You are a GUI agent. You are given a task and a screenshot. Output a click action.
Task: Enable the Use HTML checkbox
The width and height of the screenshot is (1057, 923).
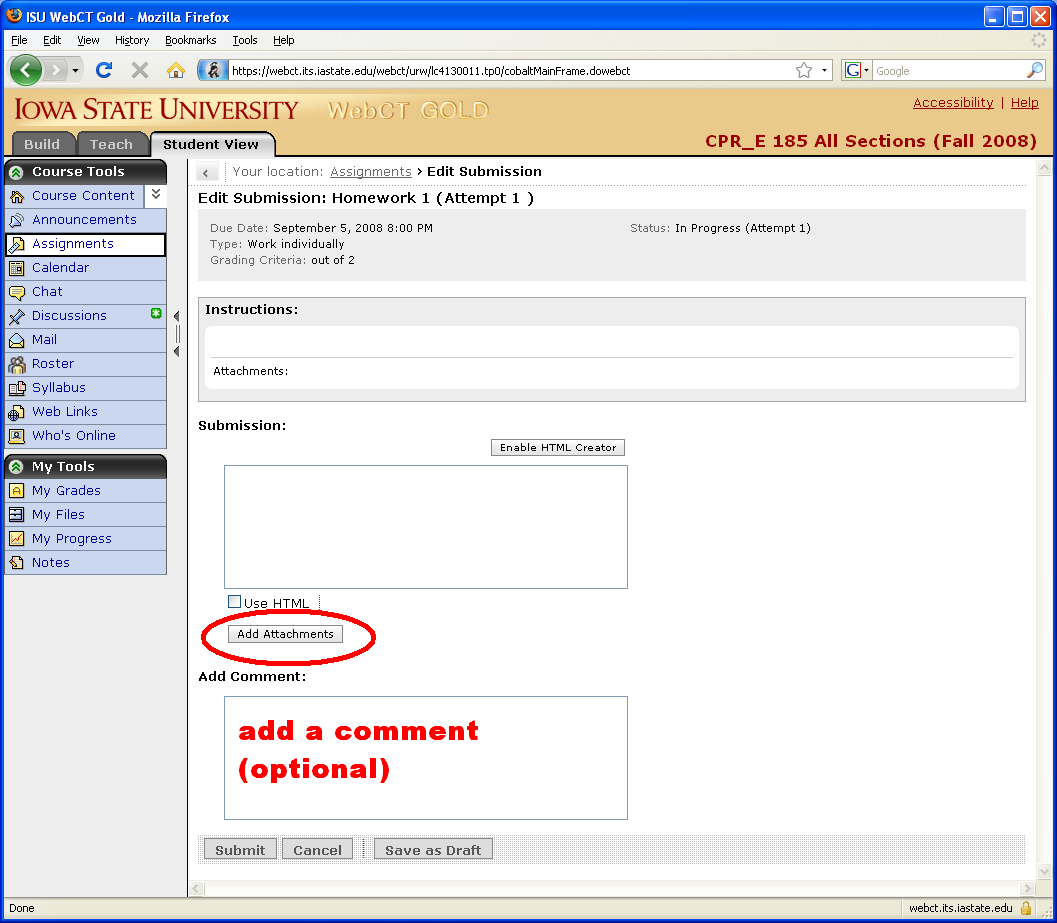(x=235, y=602)
